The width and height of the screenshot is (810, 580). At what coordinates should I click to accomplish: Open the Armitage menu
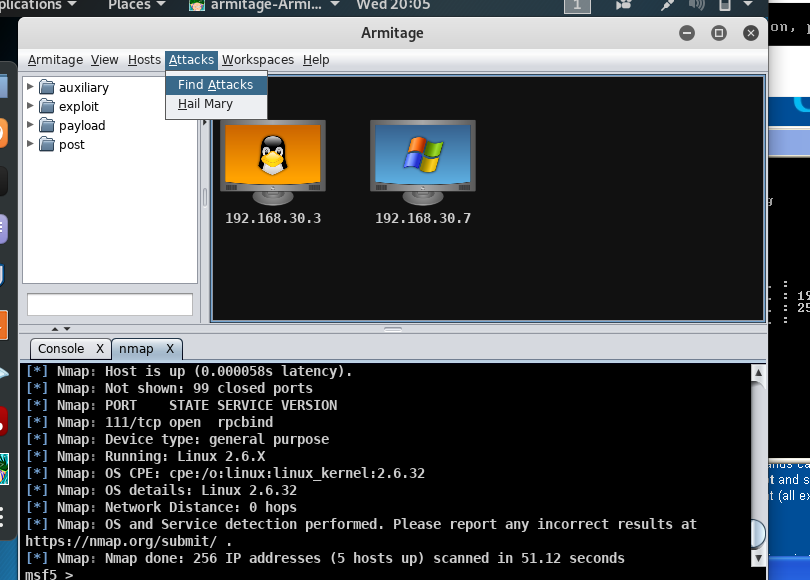pos(55,60)
